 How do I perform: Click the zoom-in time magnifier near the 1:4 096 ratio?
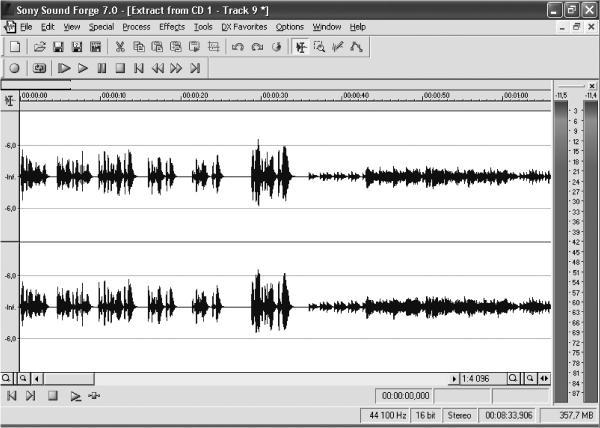pos(513,379)
